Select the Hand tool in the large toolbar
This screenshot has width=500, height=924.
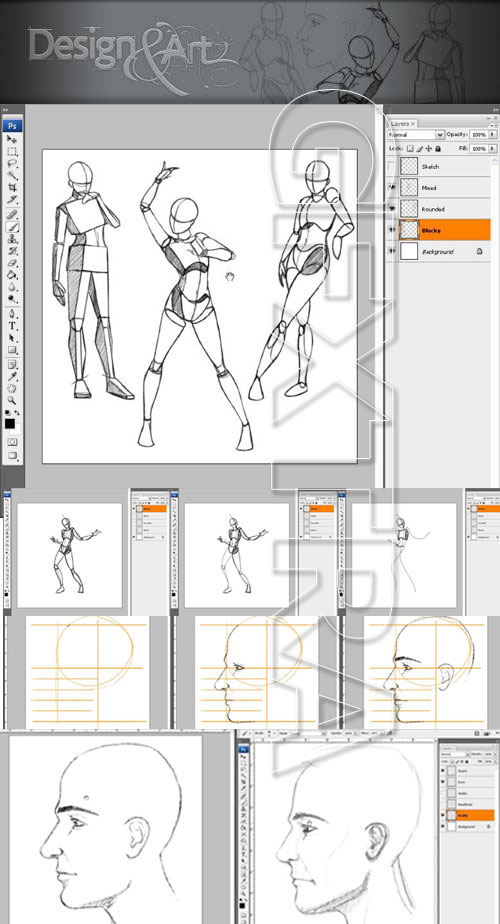(12, 389)
